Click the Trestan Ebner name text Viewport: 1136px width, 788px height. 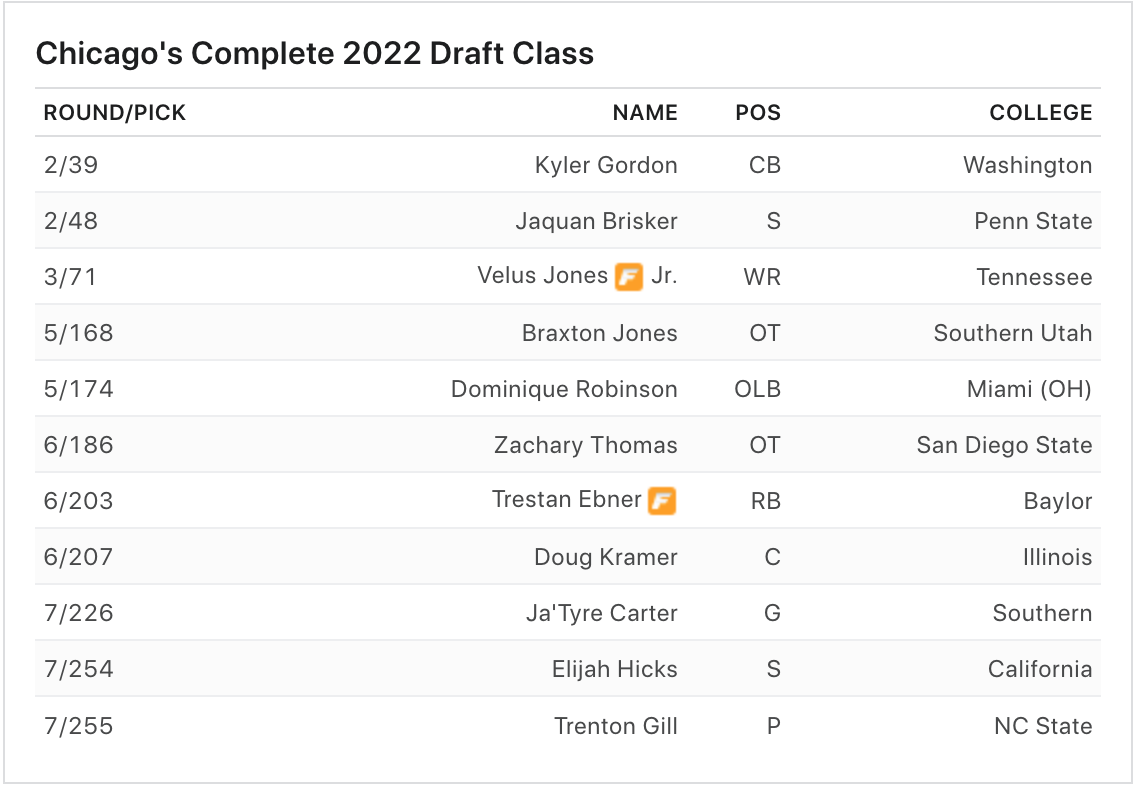pos(566,500)
